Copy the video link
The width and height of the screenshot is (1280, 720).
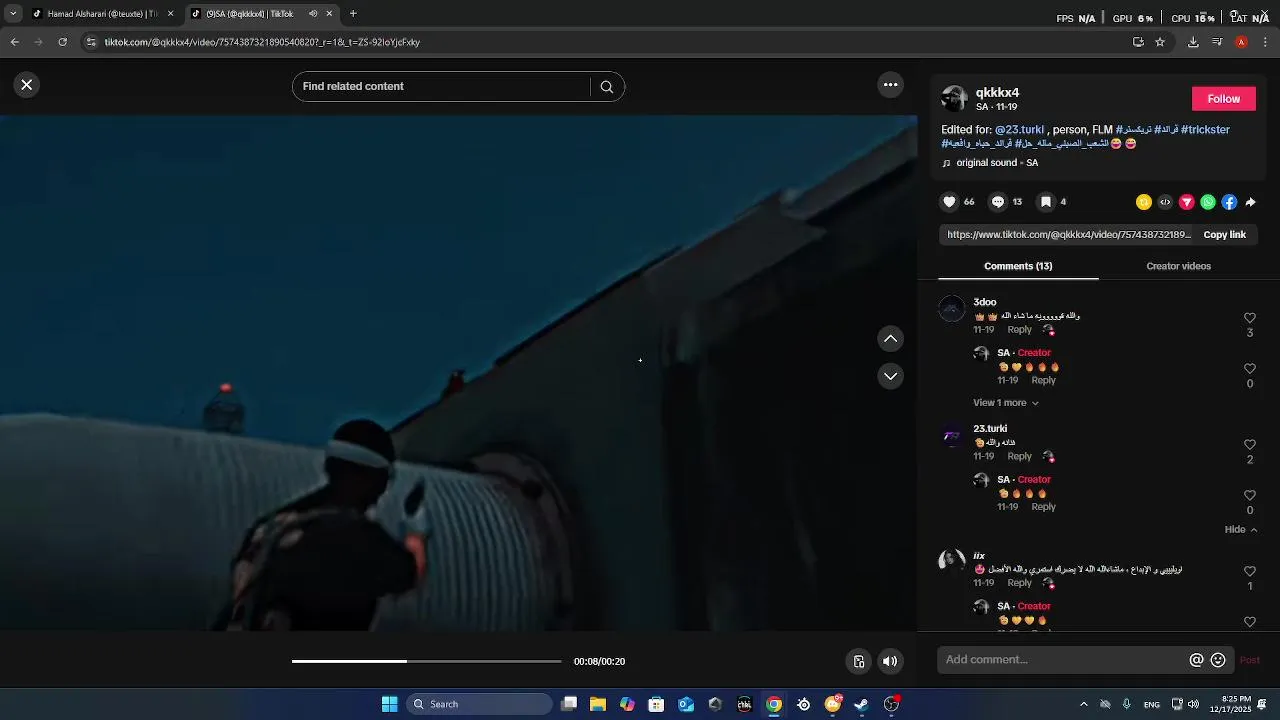click(x=1224, y=235)
